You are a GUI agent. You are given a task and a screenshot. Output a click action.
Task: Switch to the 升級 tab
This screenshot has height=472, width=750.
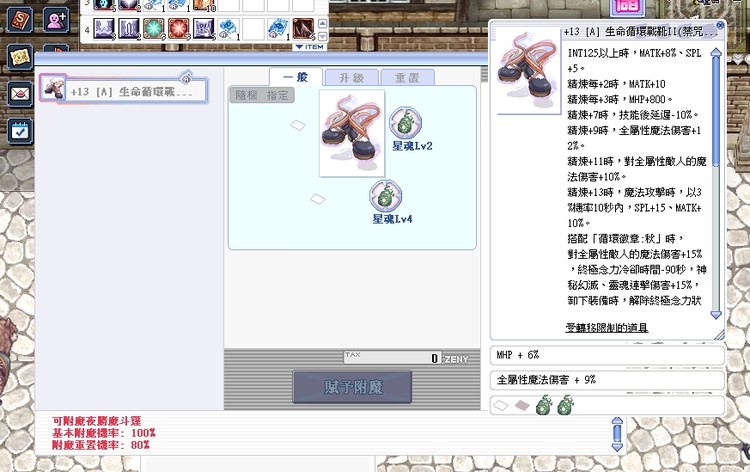tap(352, 78)
